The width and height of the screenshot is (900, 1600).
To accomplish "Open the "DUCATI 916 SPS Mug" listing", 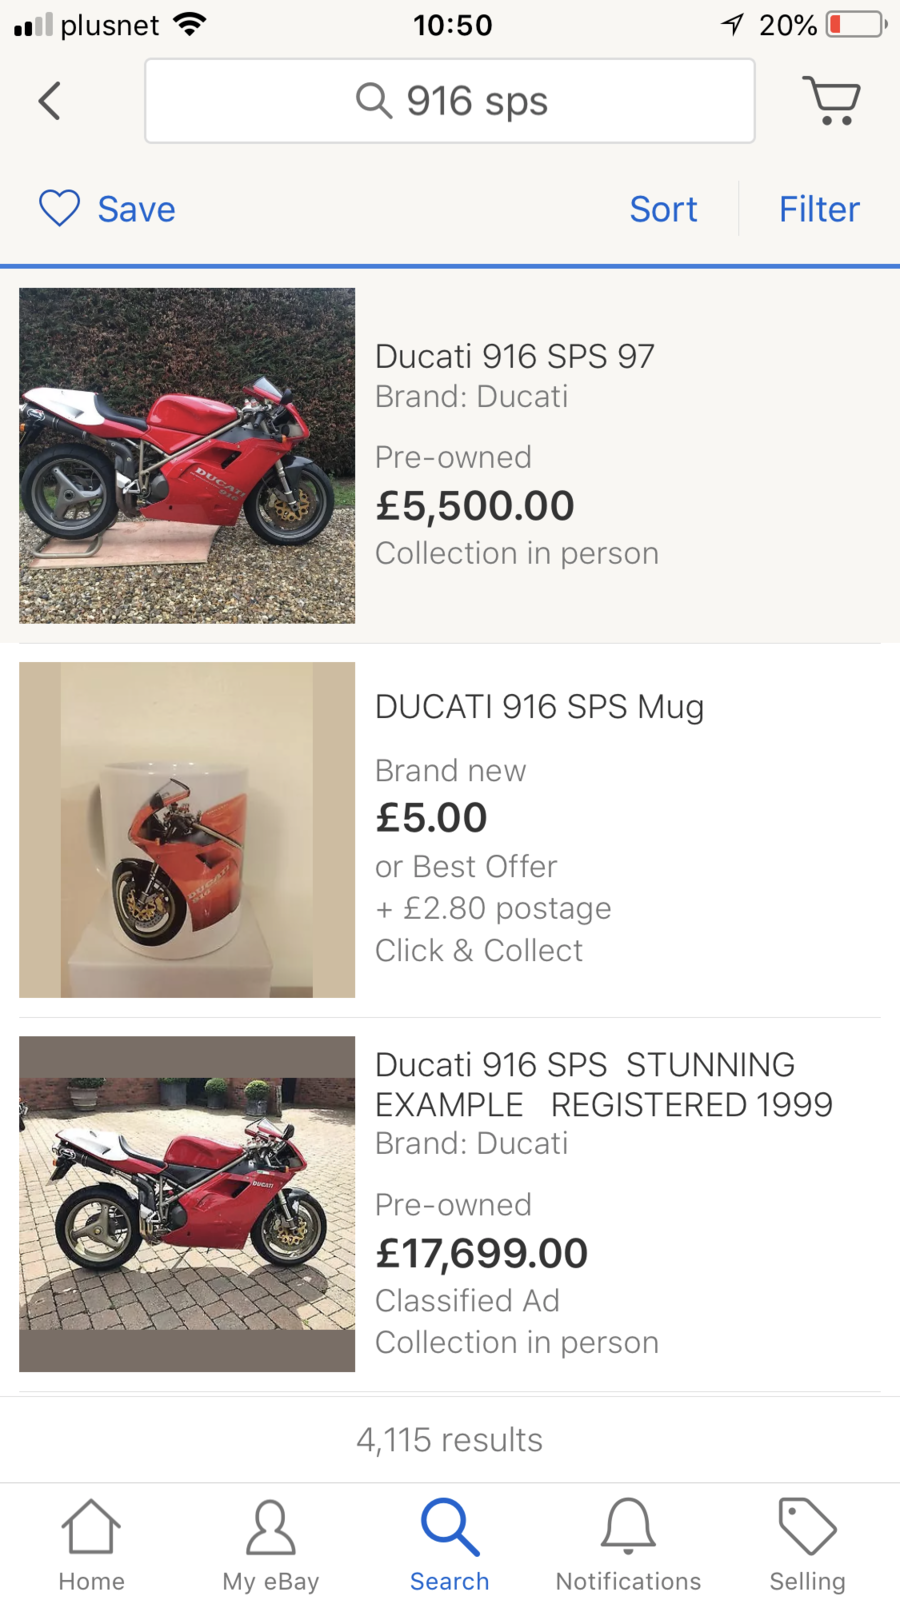I will 539,707.
